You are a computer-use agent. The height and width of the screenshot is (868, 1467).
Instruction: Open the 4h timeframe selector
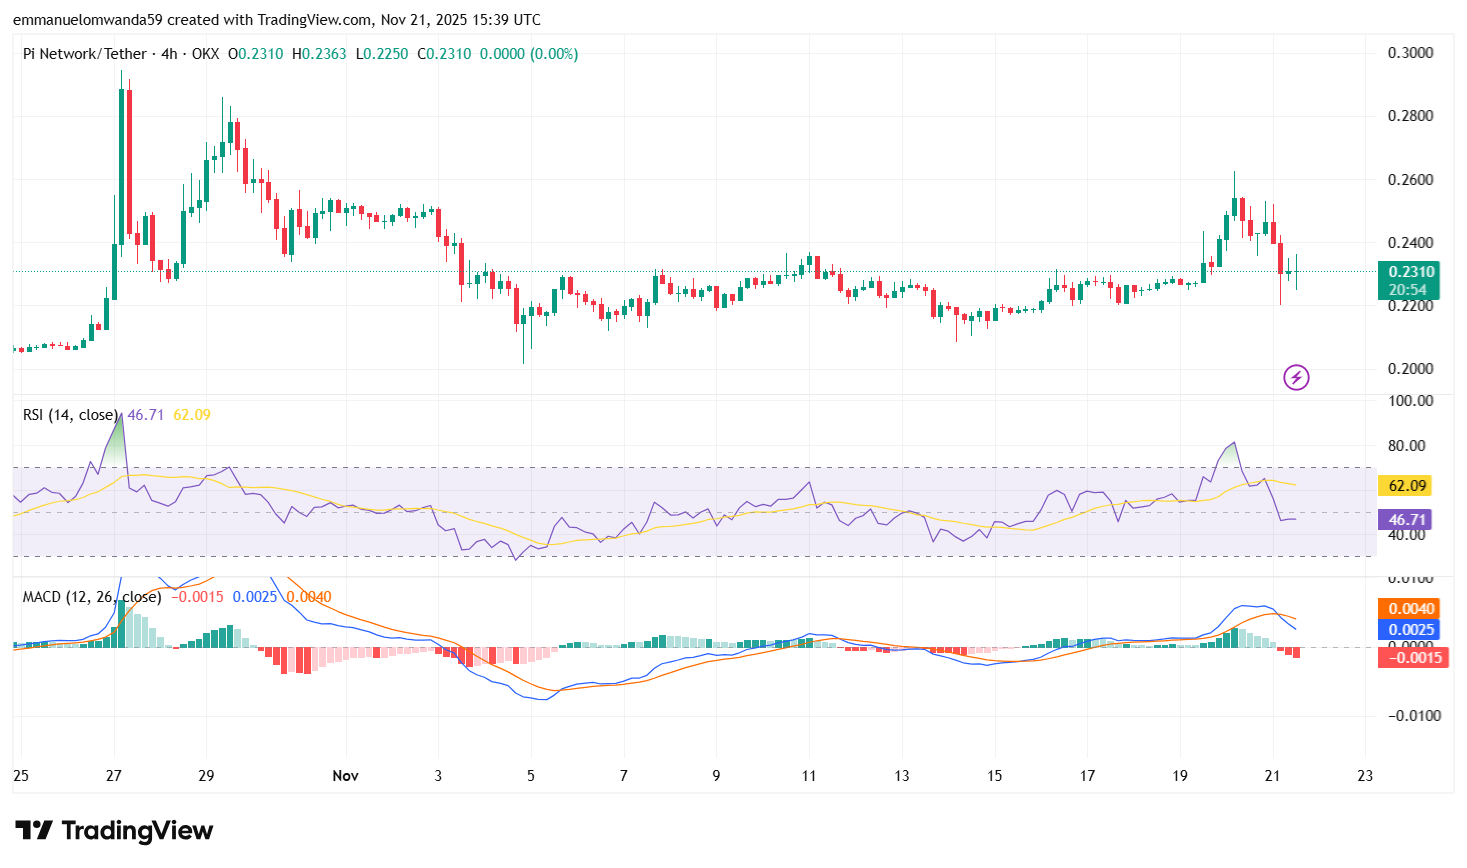tap(167, 54)
